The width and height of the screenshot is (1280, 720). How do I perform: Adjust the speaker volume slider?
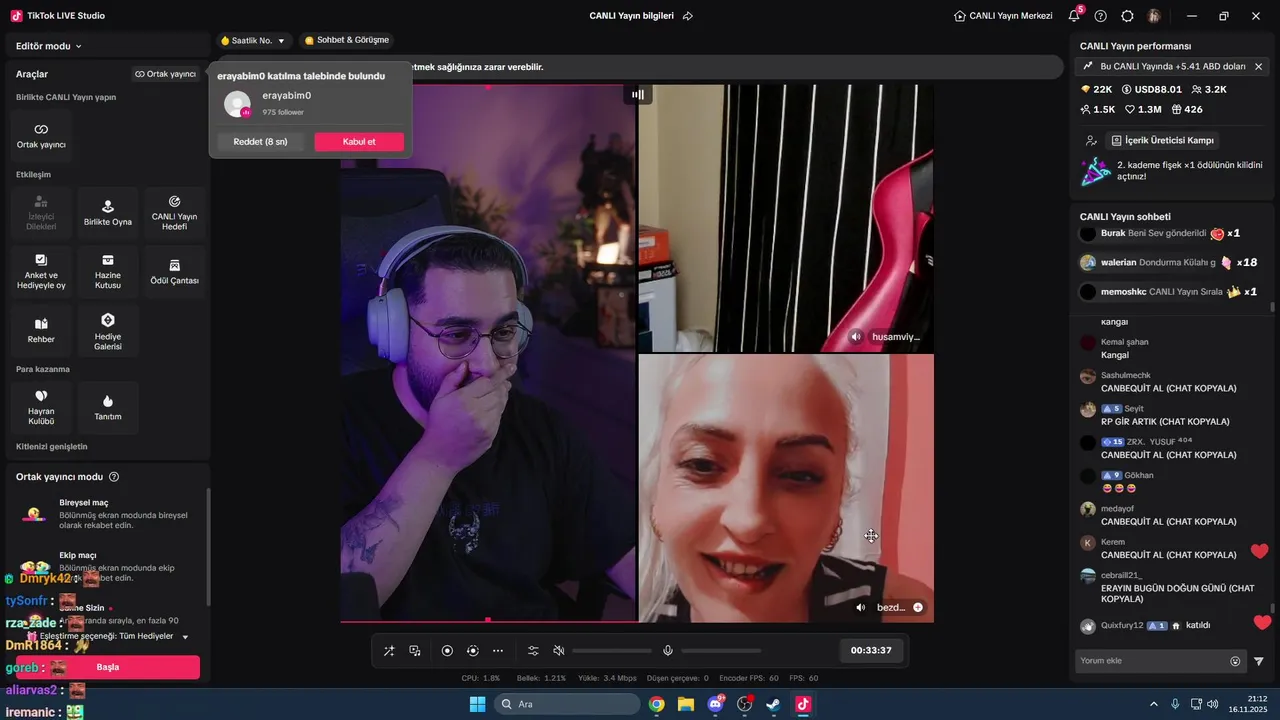[x=612, y=651]
